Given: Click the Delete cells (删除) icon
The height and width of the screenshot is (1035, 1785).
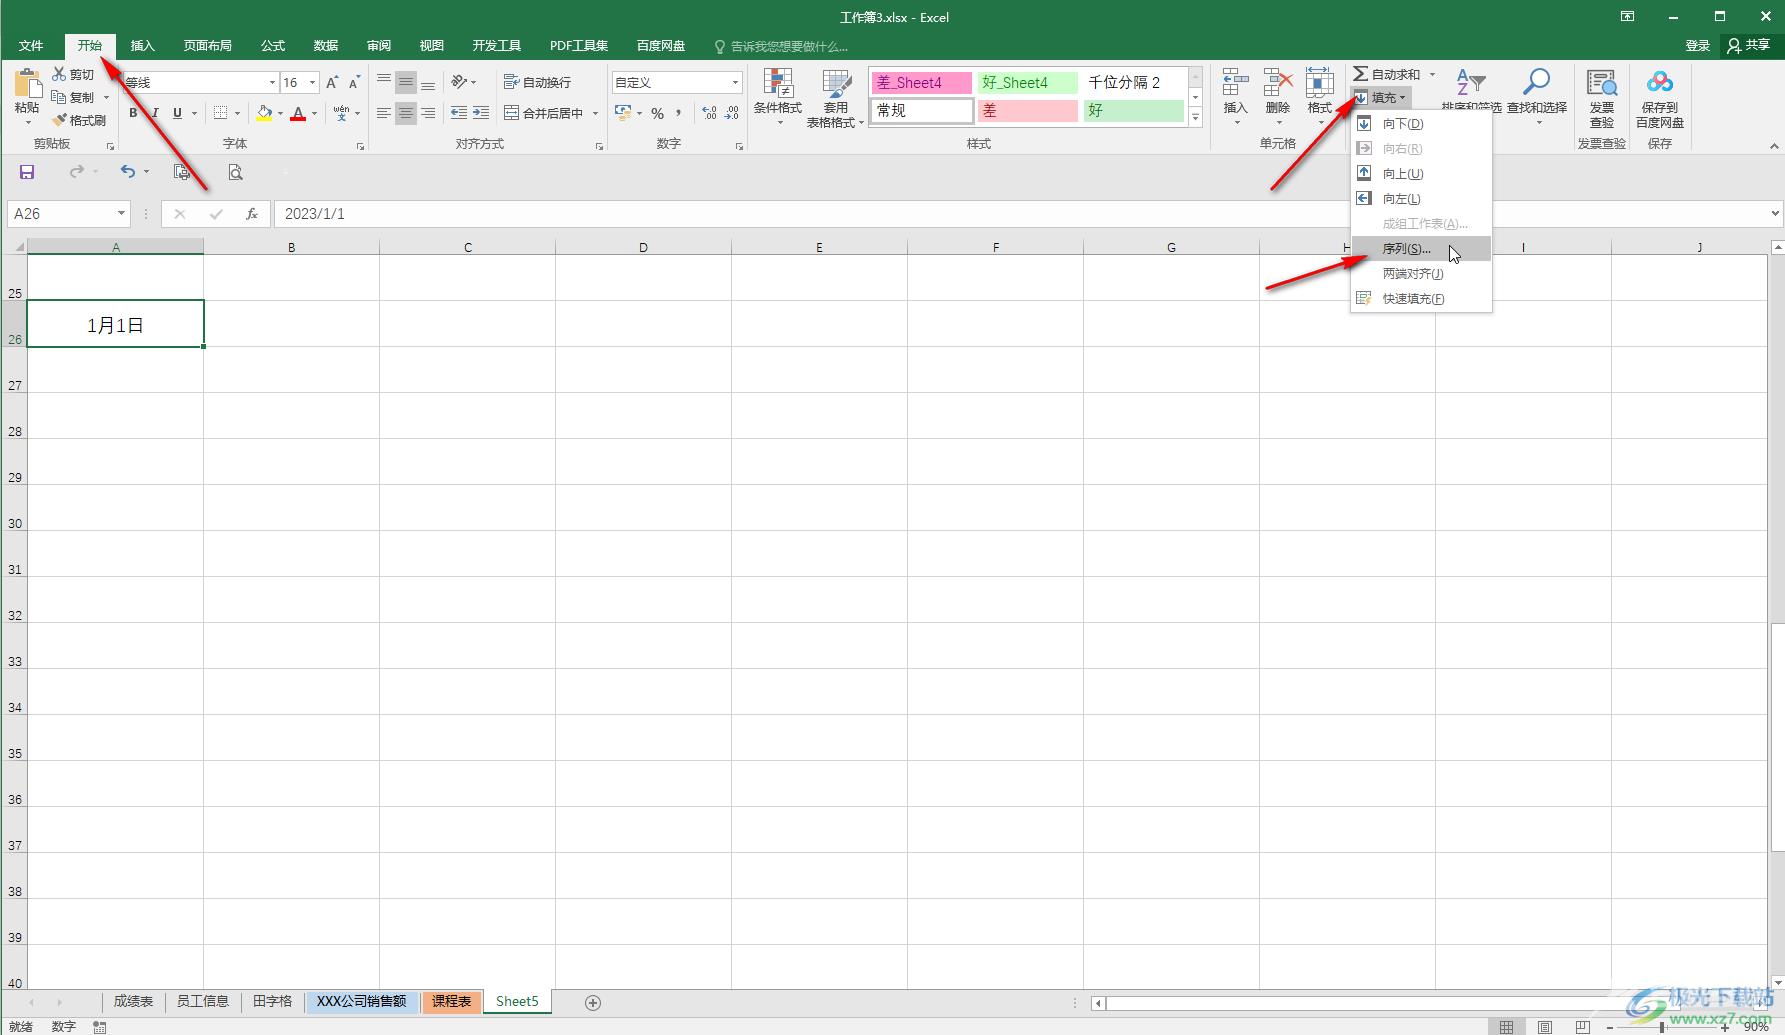Looking at the screenshot, I should coord(1277,82).
